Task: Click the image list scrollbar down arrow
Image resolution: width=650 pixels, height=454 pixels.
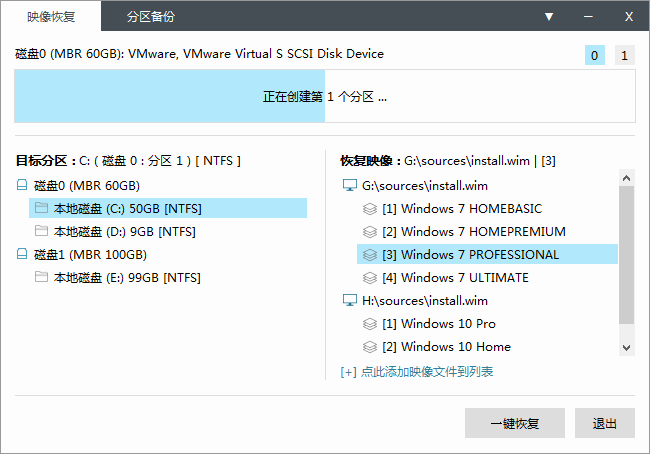Action: [626, 347]
